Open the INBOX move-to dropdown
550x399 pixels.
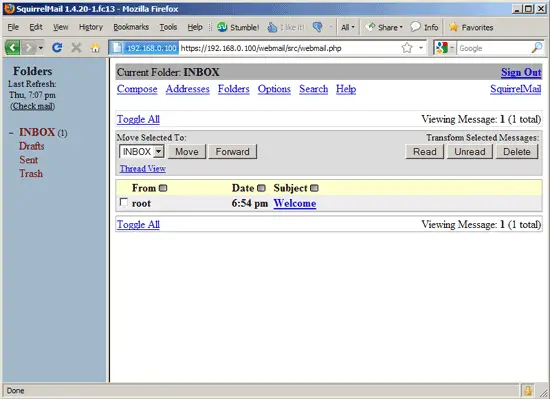point(141,151)
